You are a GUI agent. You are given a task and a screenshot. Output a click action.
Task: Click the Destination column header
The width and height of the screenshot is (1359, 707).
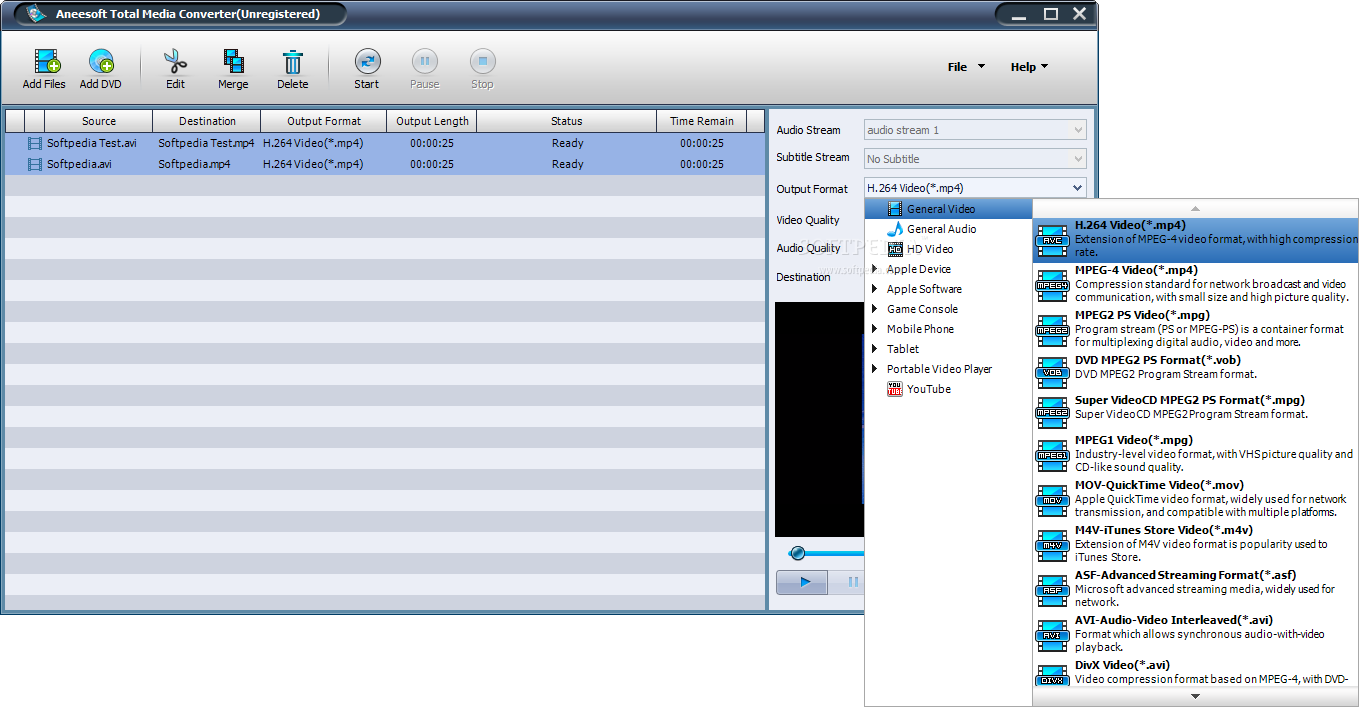[207, 121]
